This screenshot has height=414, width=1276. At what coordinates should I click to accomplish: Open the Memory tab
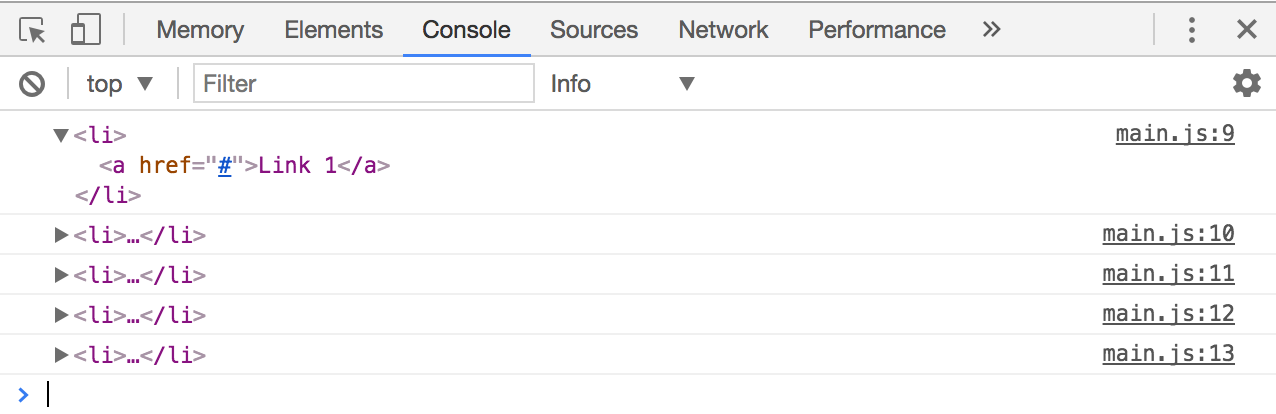click(200, 30)
